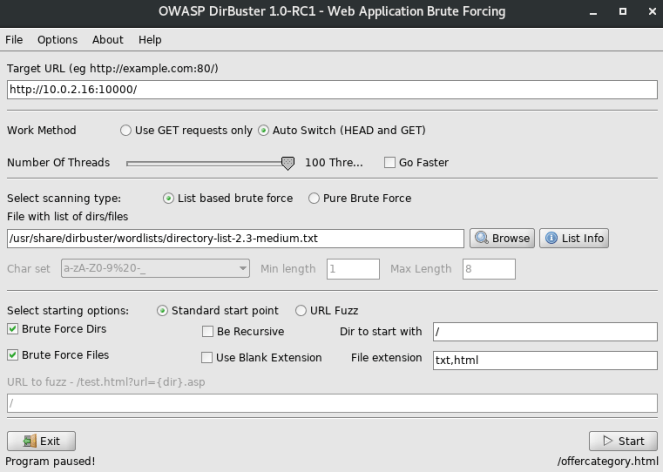Screen dimensions: 663x472
Task: Click the Exit button
Action: pyautogui.click(x=41, y=441)
